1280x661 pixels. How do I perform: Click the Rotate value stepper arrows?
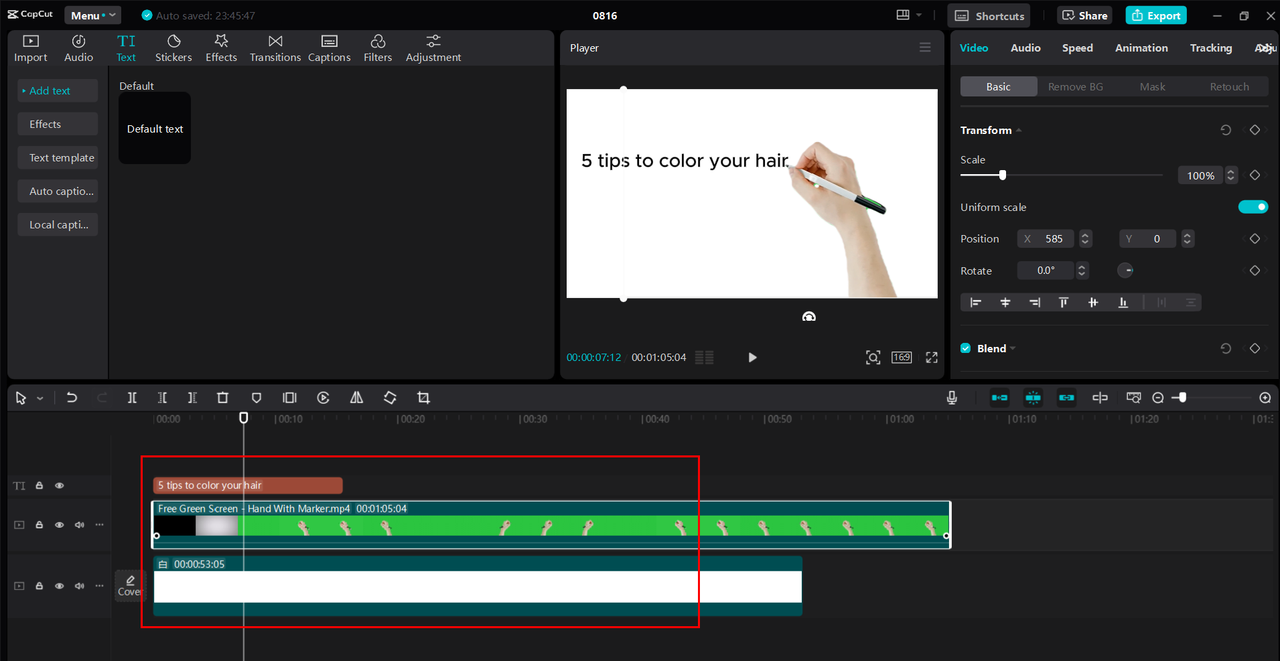[x=1082, y=271]
